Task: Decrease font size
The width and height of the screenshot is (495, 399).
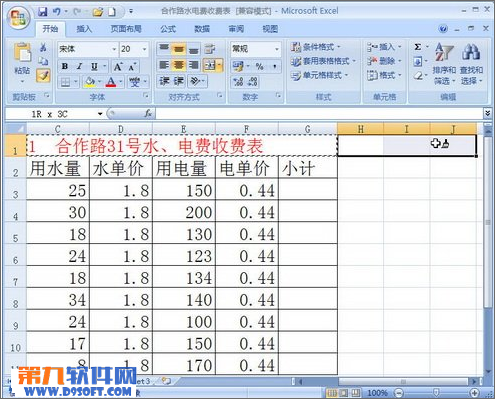Action: pyautogui.click(x=132, y=67)
